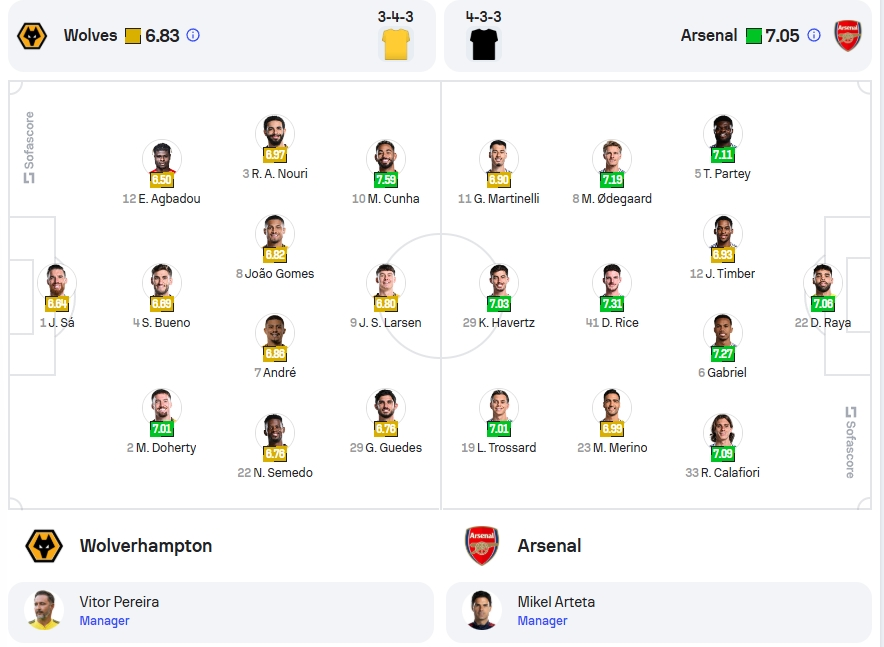Open João Gomes player photo
The image size is (884, 647).
pos(275,233)
